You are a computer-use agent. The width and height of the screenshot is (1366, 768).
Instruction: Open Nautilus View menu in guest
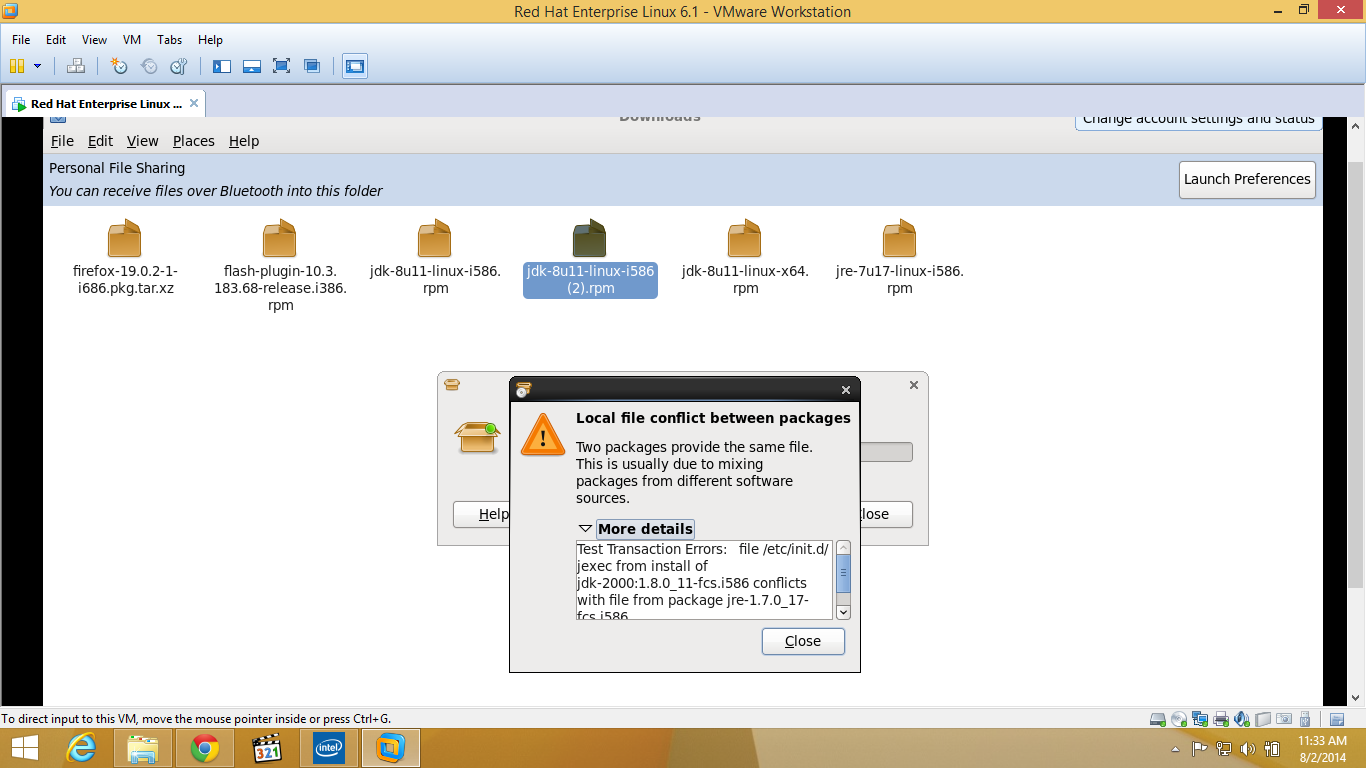143,141
